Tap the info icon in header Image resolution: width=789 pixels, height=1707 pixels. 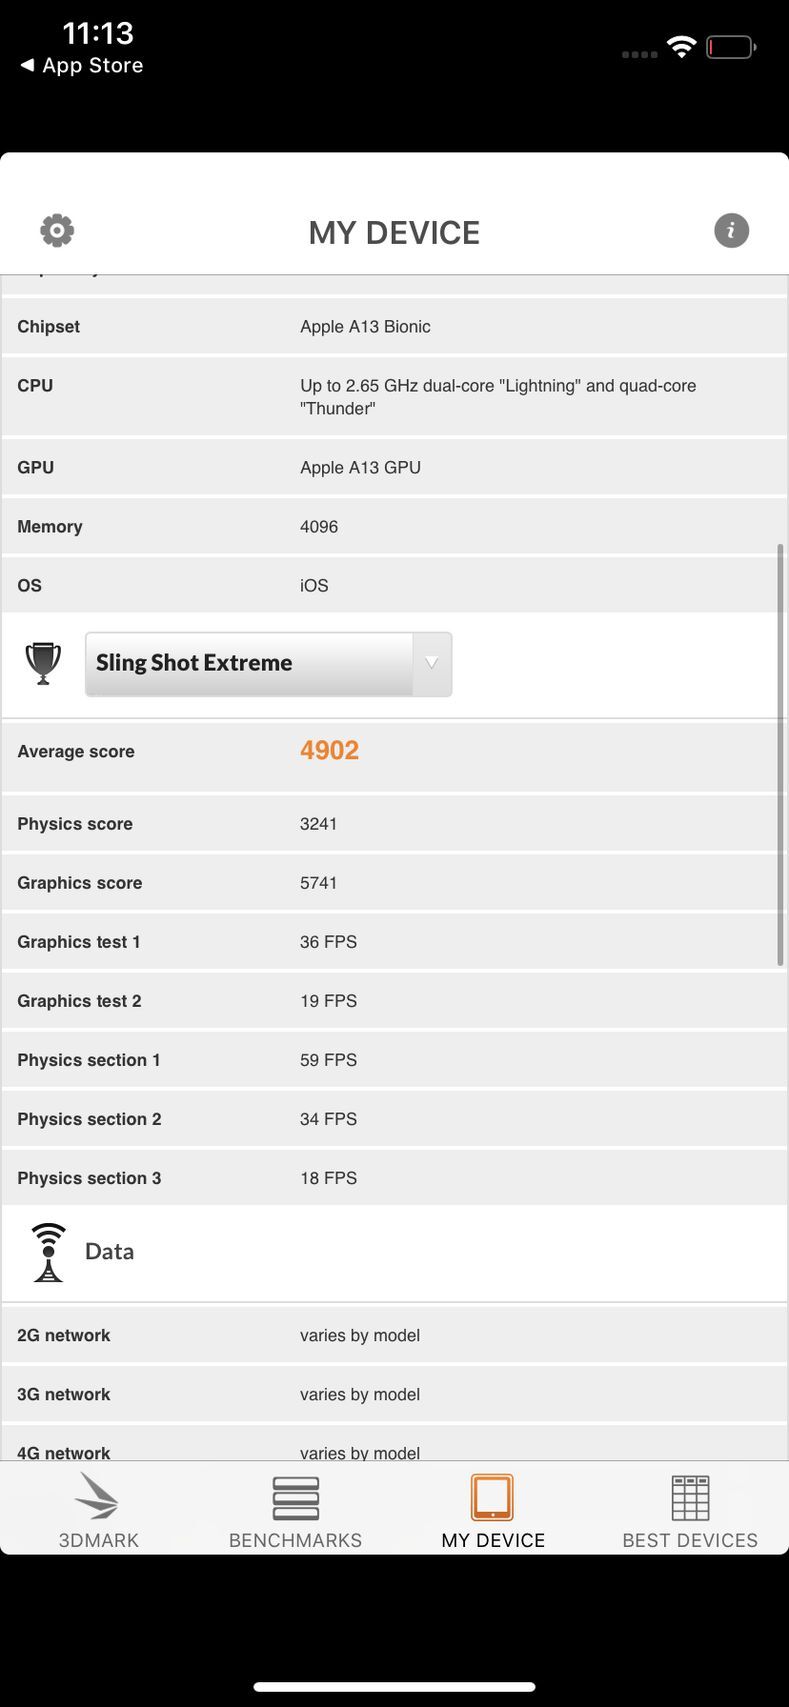click(x=731, y=231)
